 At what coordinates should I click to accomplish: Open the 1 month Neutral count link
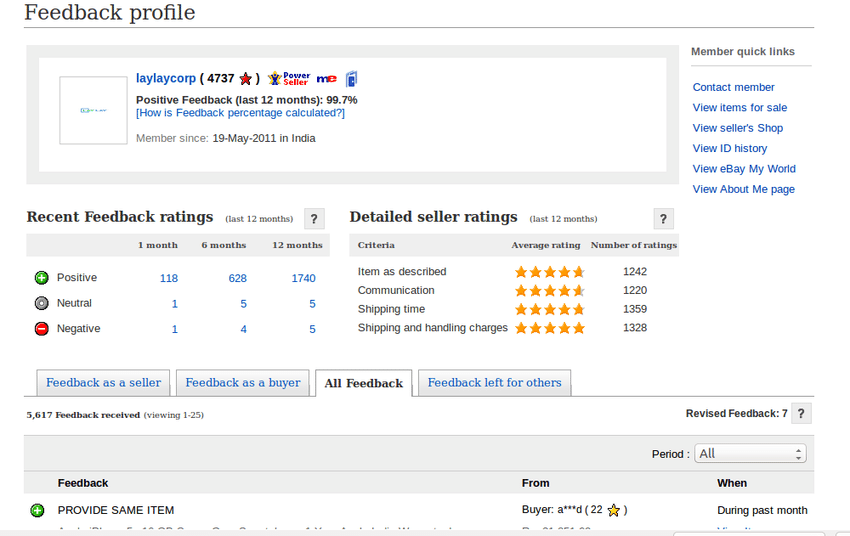click(x=175, y=304)
